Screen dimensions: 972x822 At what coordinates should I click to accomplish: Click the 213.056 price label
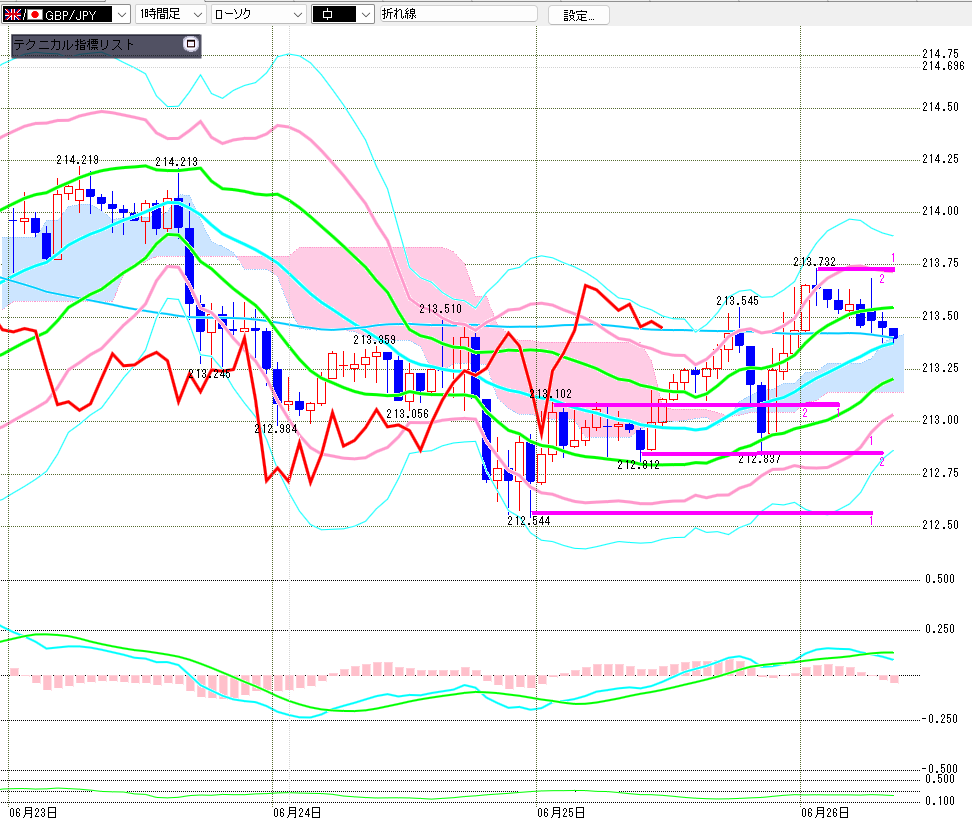(x=407, y=413)
